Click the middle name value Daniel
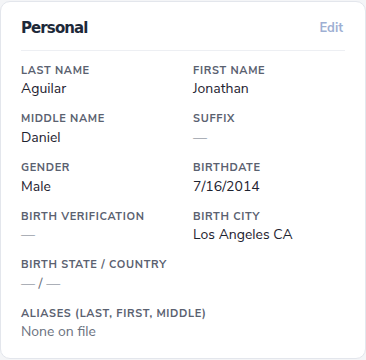Screen dimensions: 366x360 41,137
